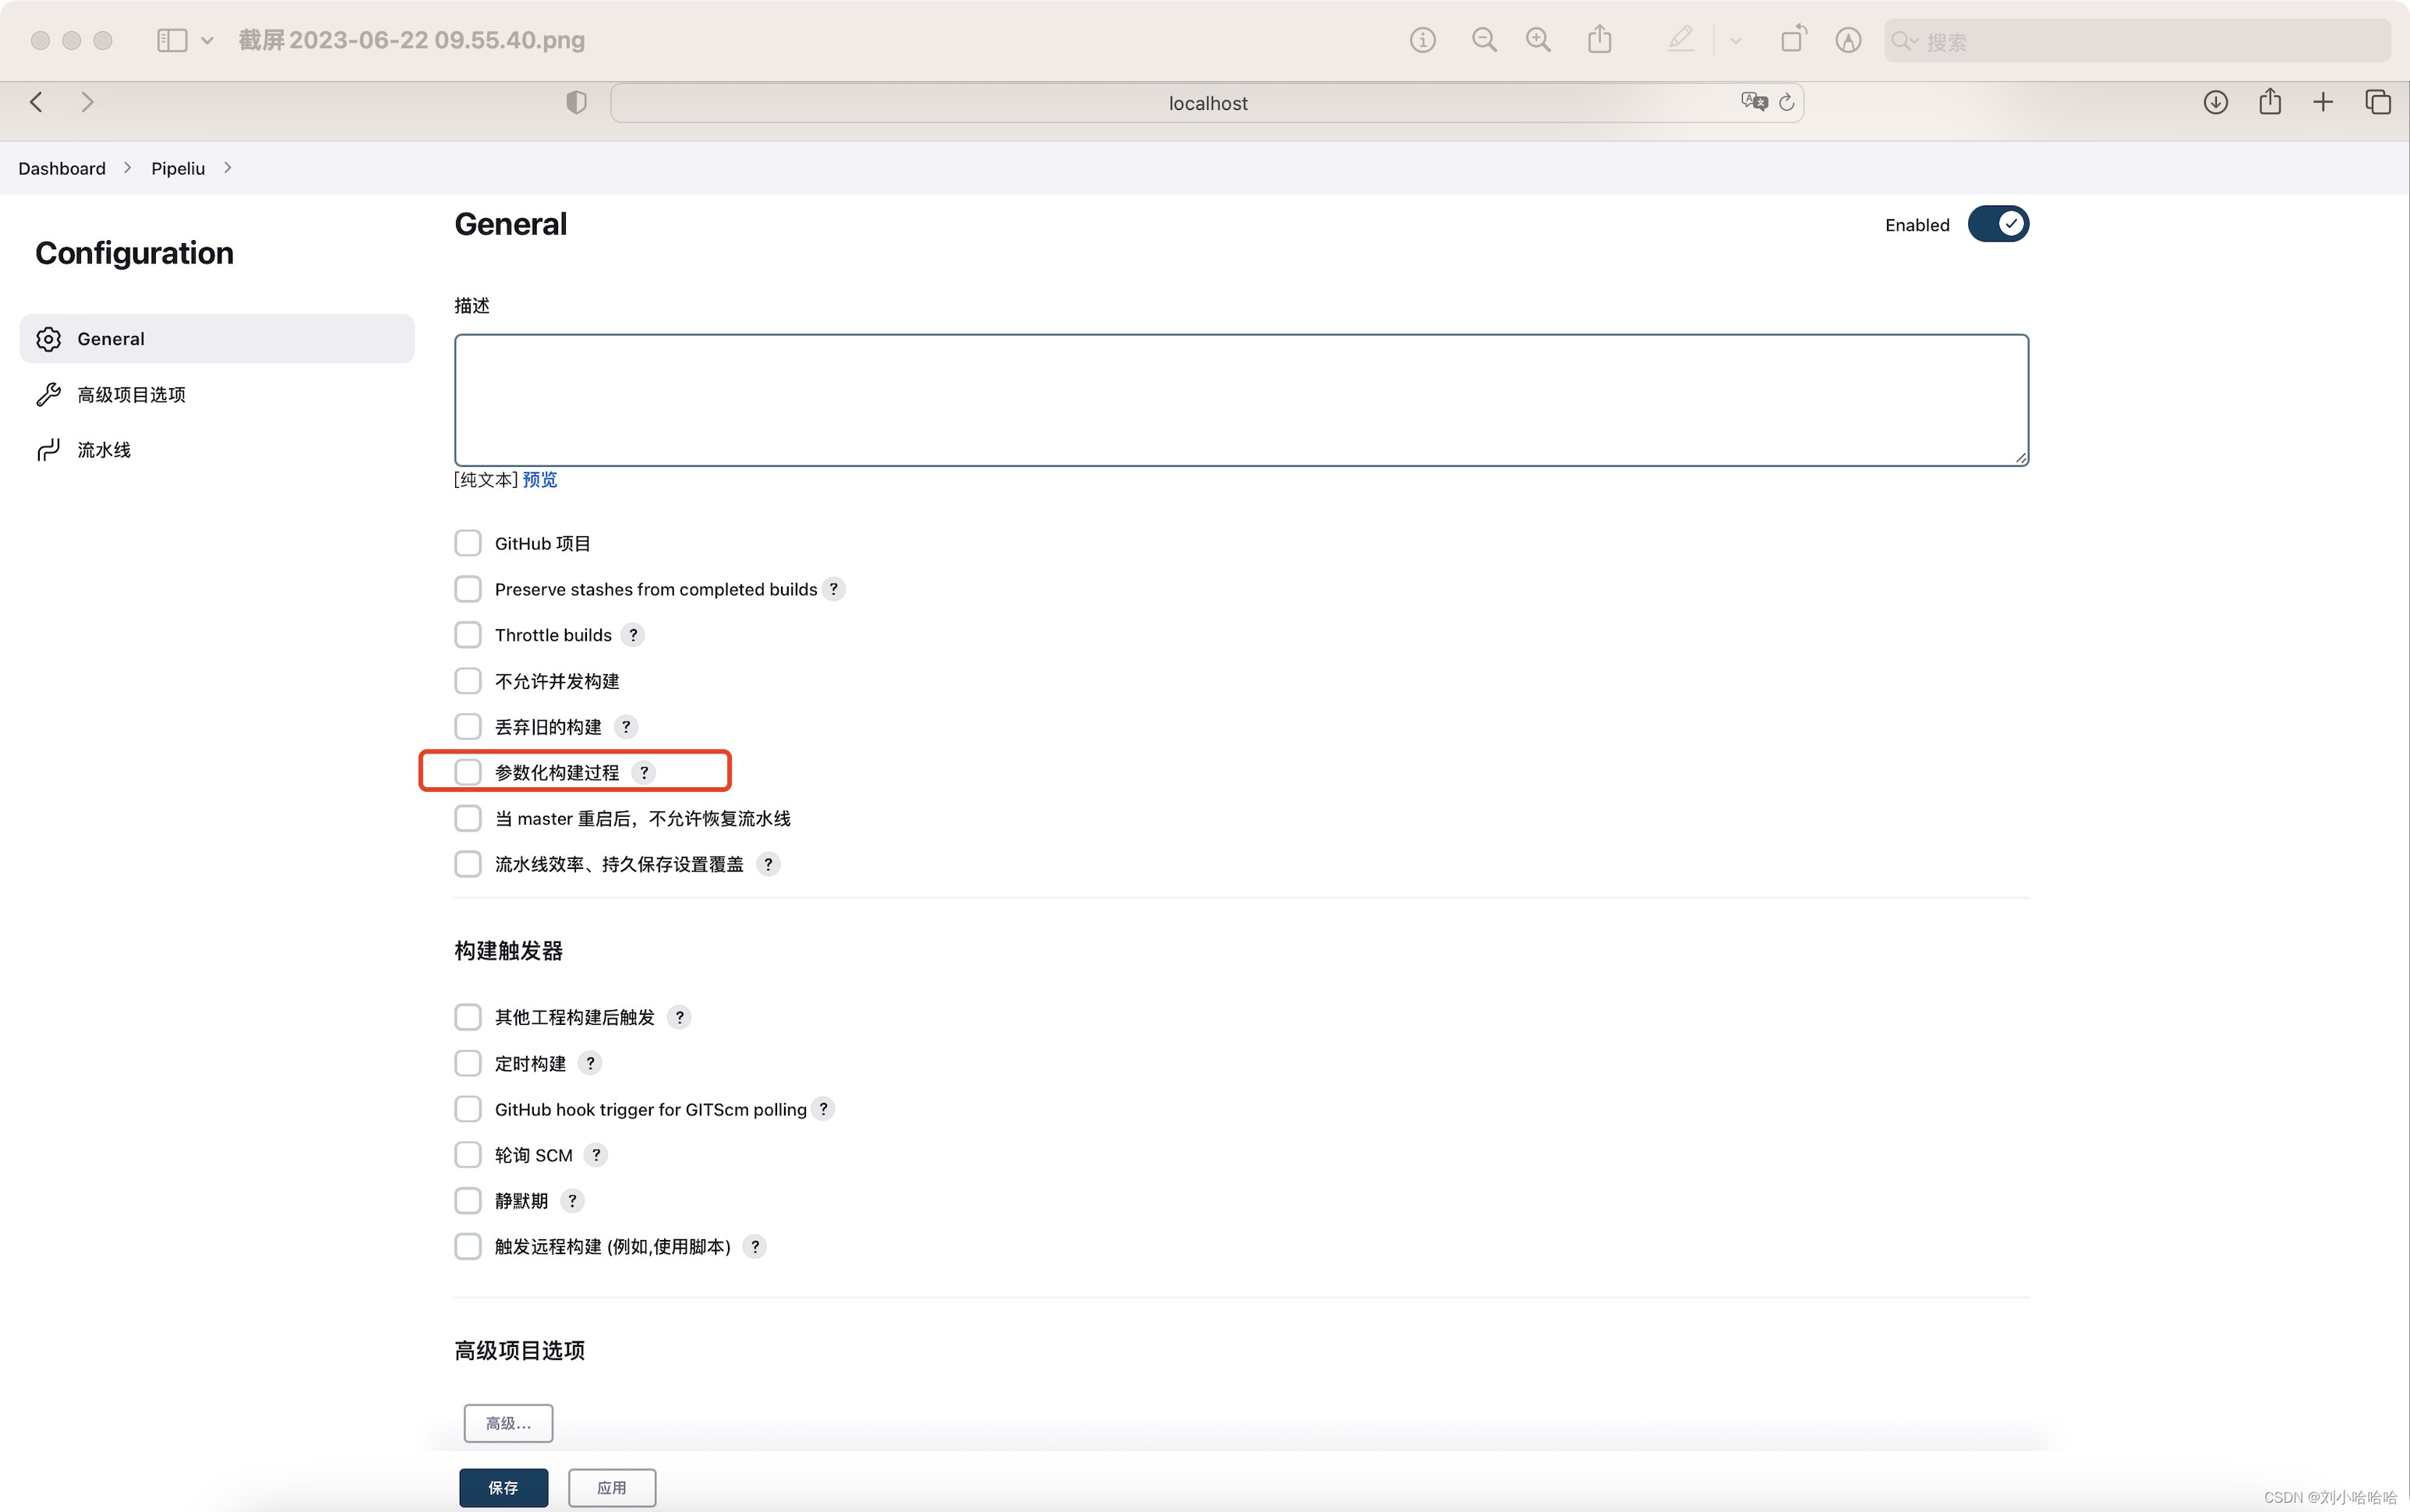Check the Throttle builds checkbox
Screen dimensions: 2410x1512
coord(468,635)
